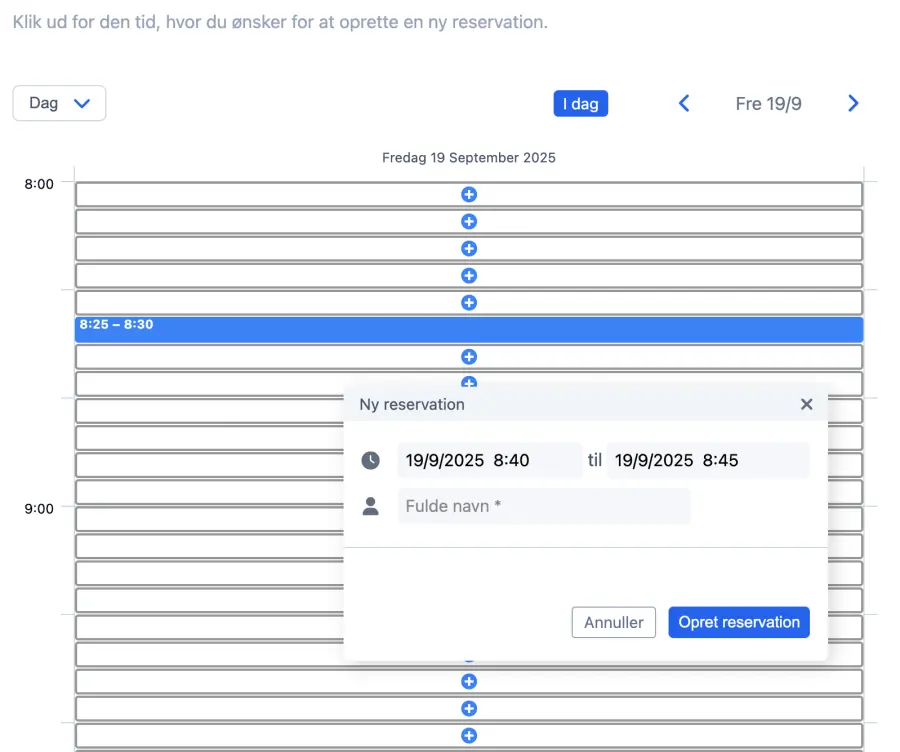Viewport: 900px width, 752px height.
Task: Edit the end time field 19/9/2025 8:45
Action: point(707,460)
